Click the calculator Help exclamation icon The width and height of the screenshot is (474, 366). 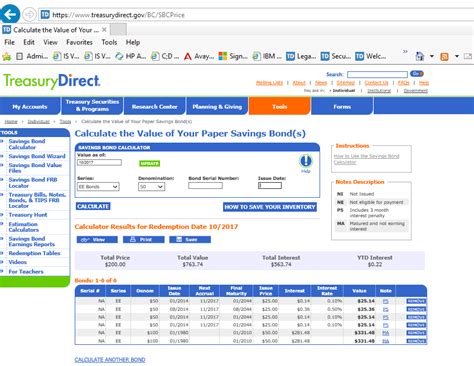pos(306,161)
